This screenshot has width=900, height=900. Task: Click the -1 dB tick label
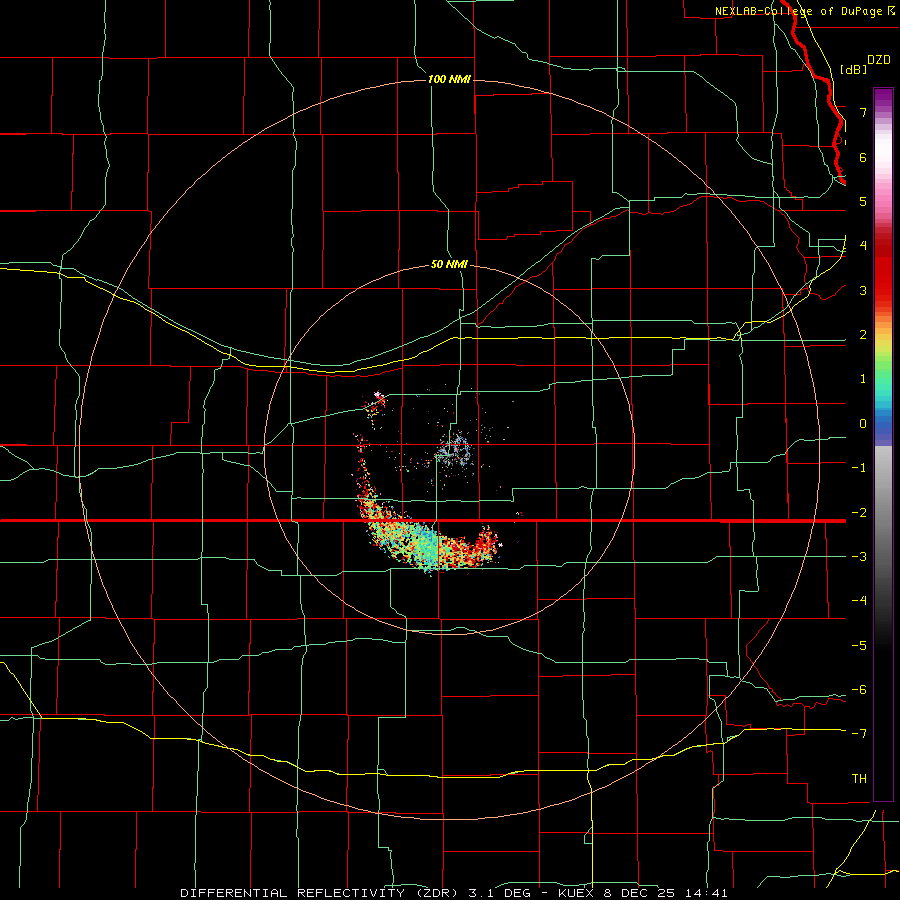click(x=859, y=468)
